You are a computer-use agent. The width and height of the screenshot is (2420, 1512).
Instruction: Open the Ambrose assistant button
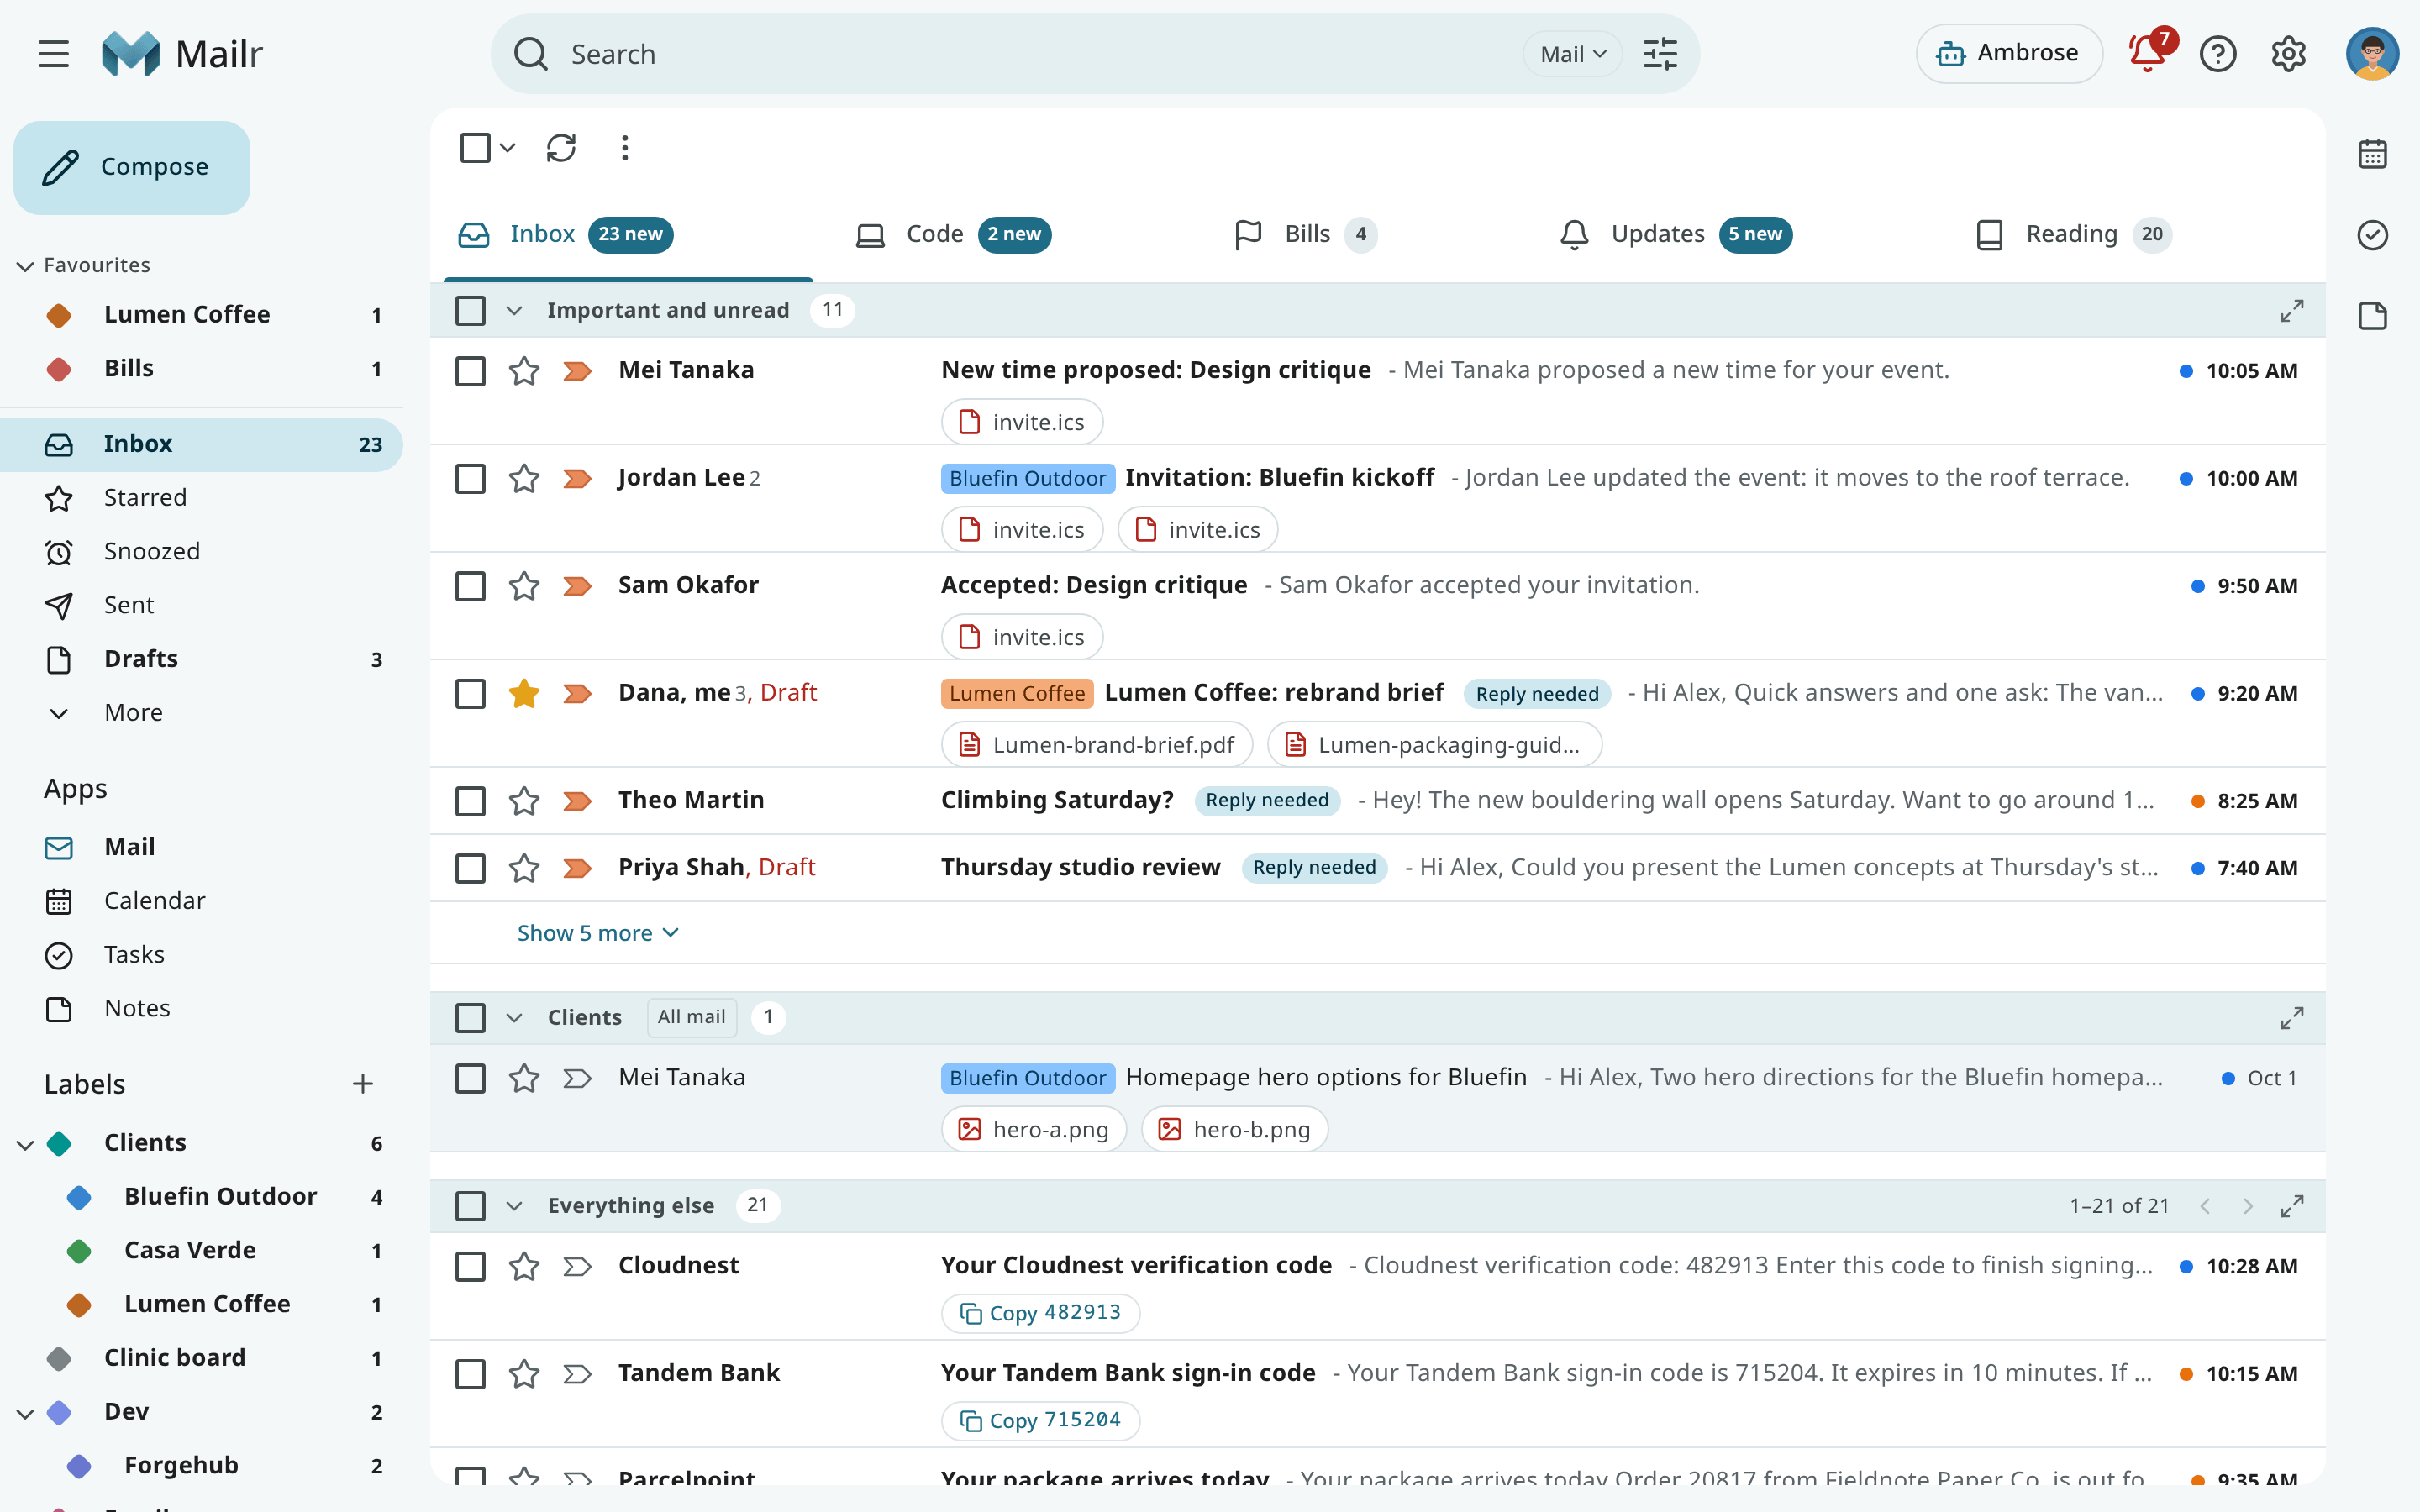click(2008, 53)
